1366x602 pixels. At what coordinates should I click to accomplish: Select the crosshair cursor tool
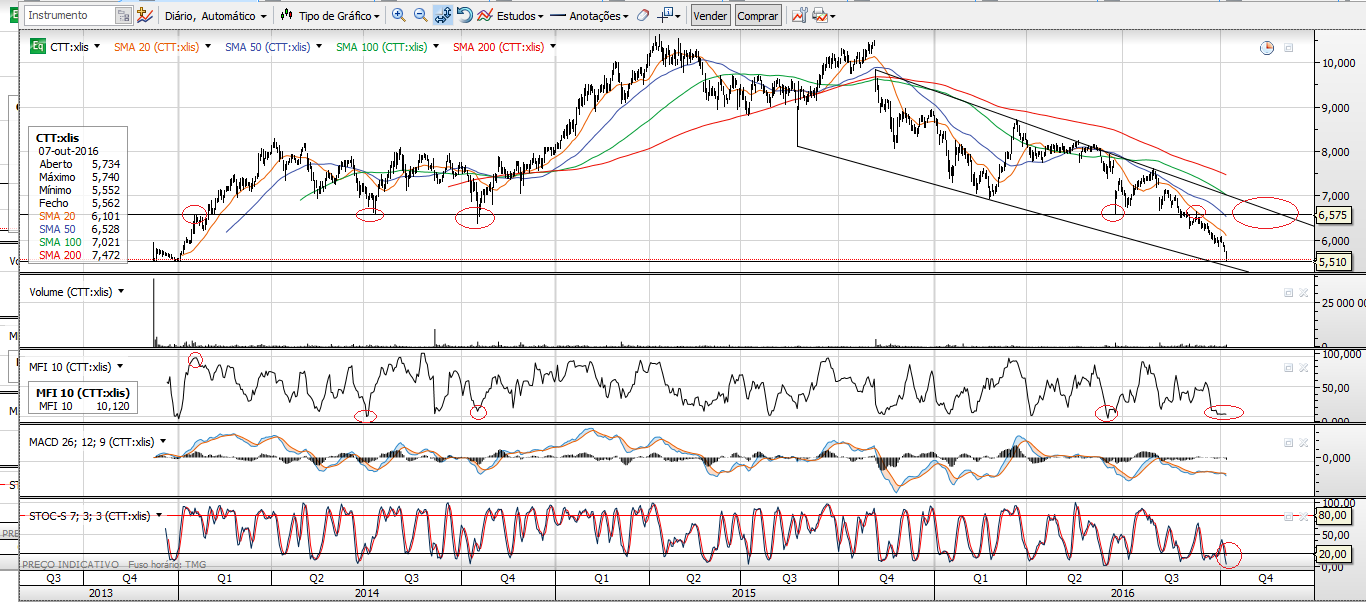pos(666,15)
